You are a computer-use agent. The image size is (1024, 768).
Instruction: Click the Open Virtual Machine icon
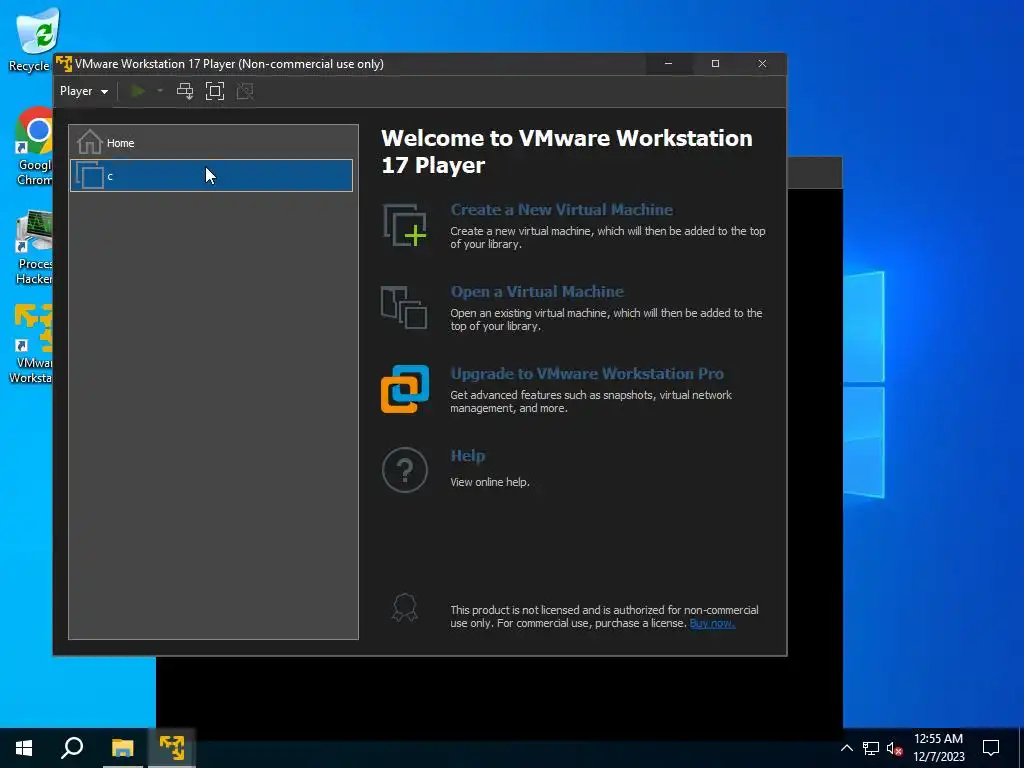pyautogui.click(x=404, y=307)
